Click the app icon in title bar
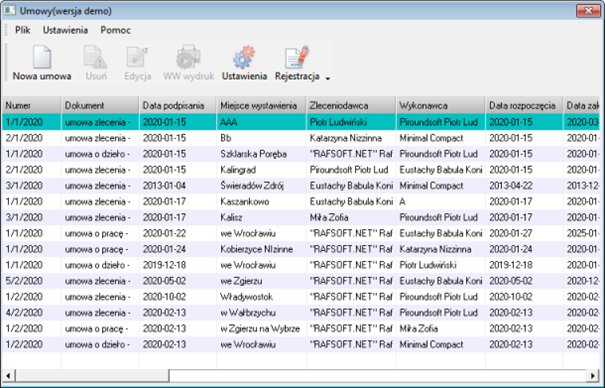Screen dimensions: 605x388 10,10
